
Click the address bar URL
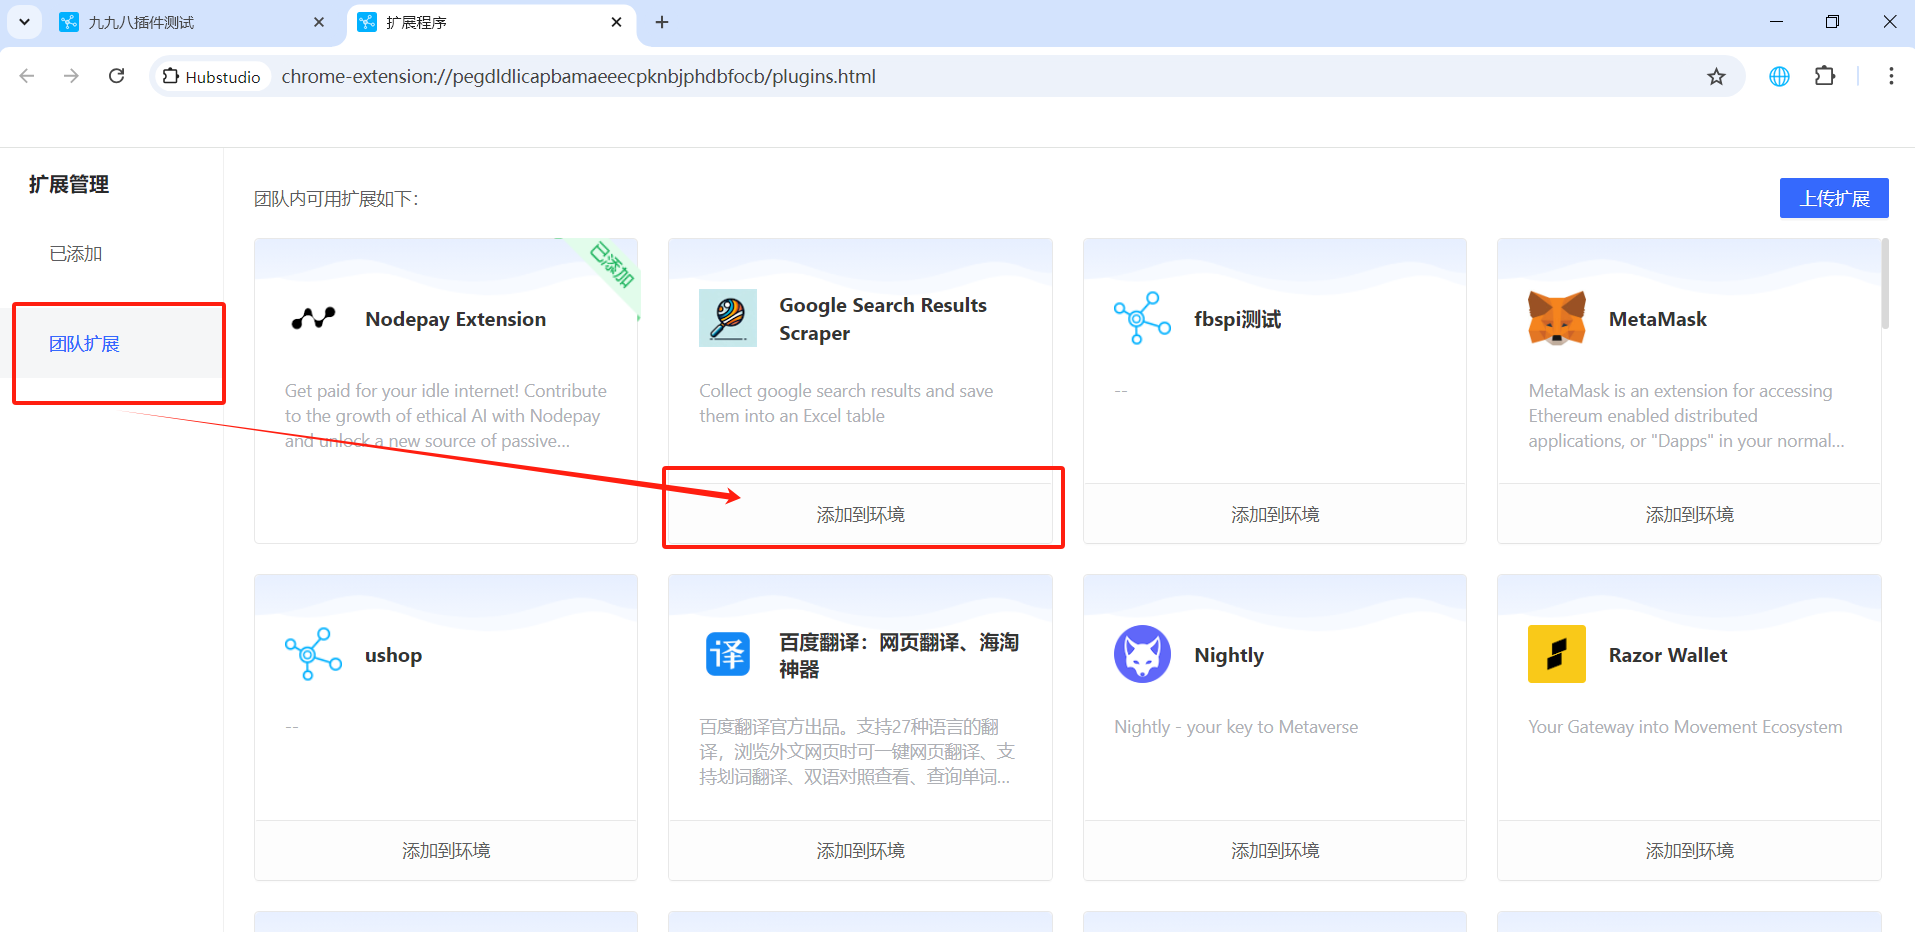pyautogui.click(x=578, y=77)
